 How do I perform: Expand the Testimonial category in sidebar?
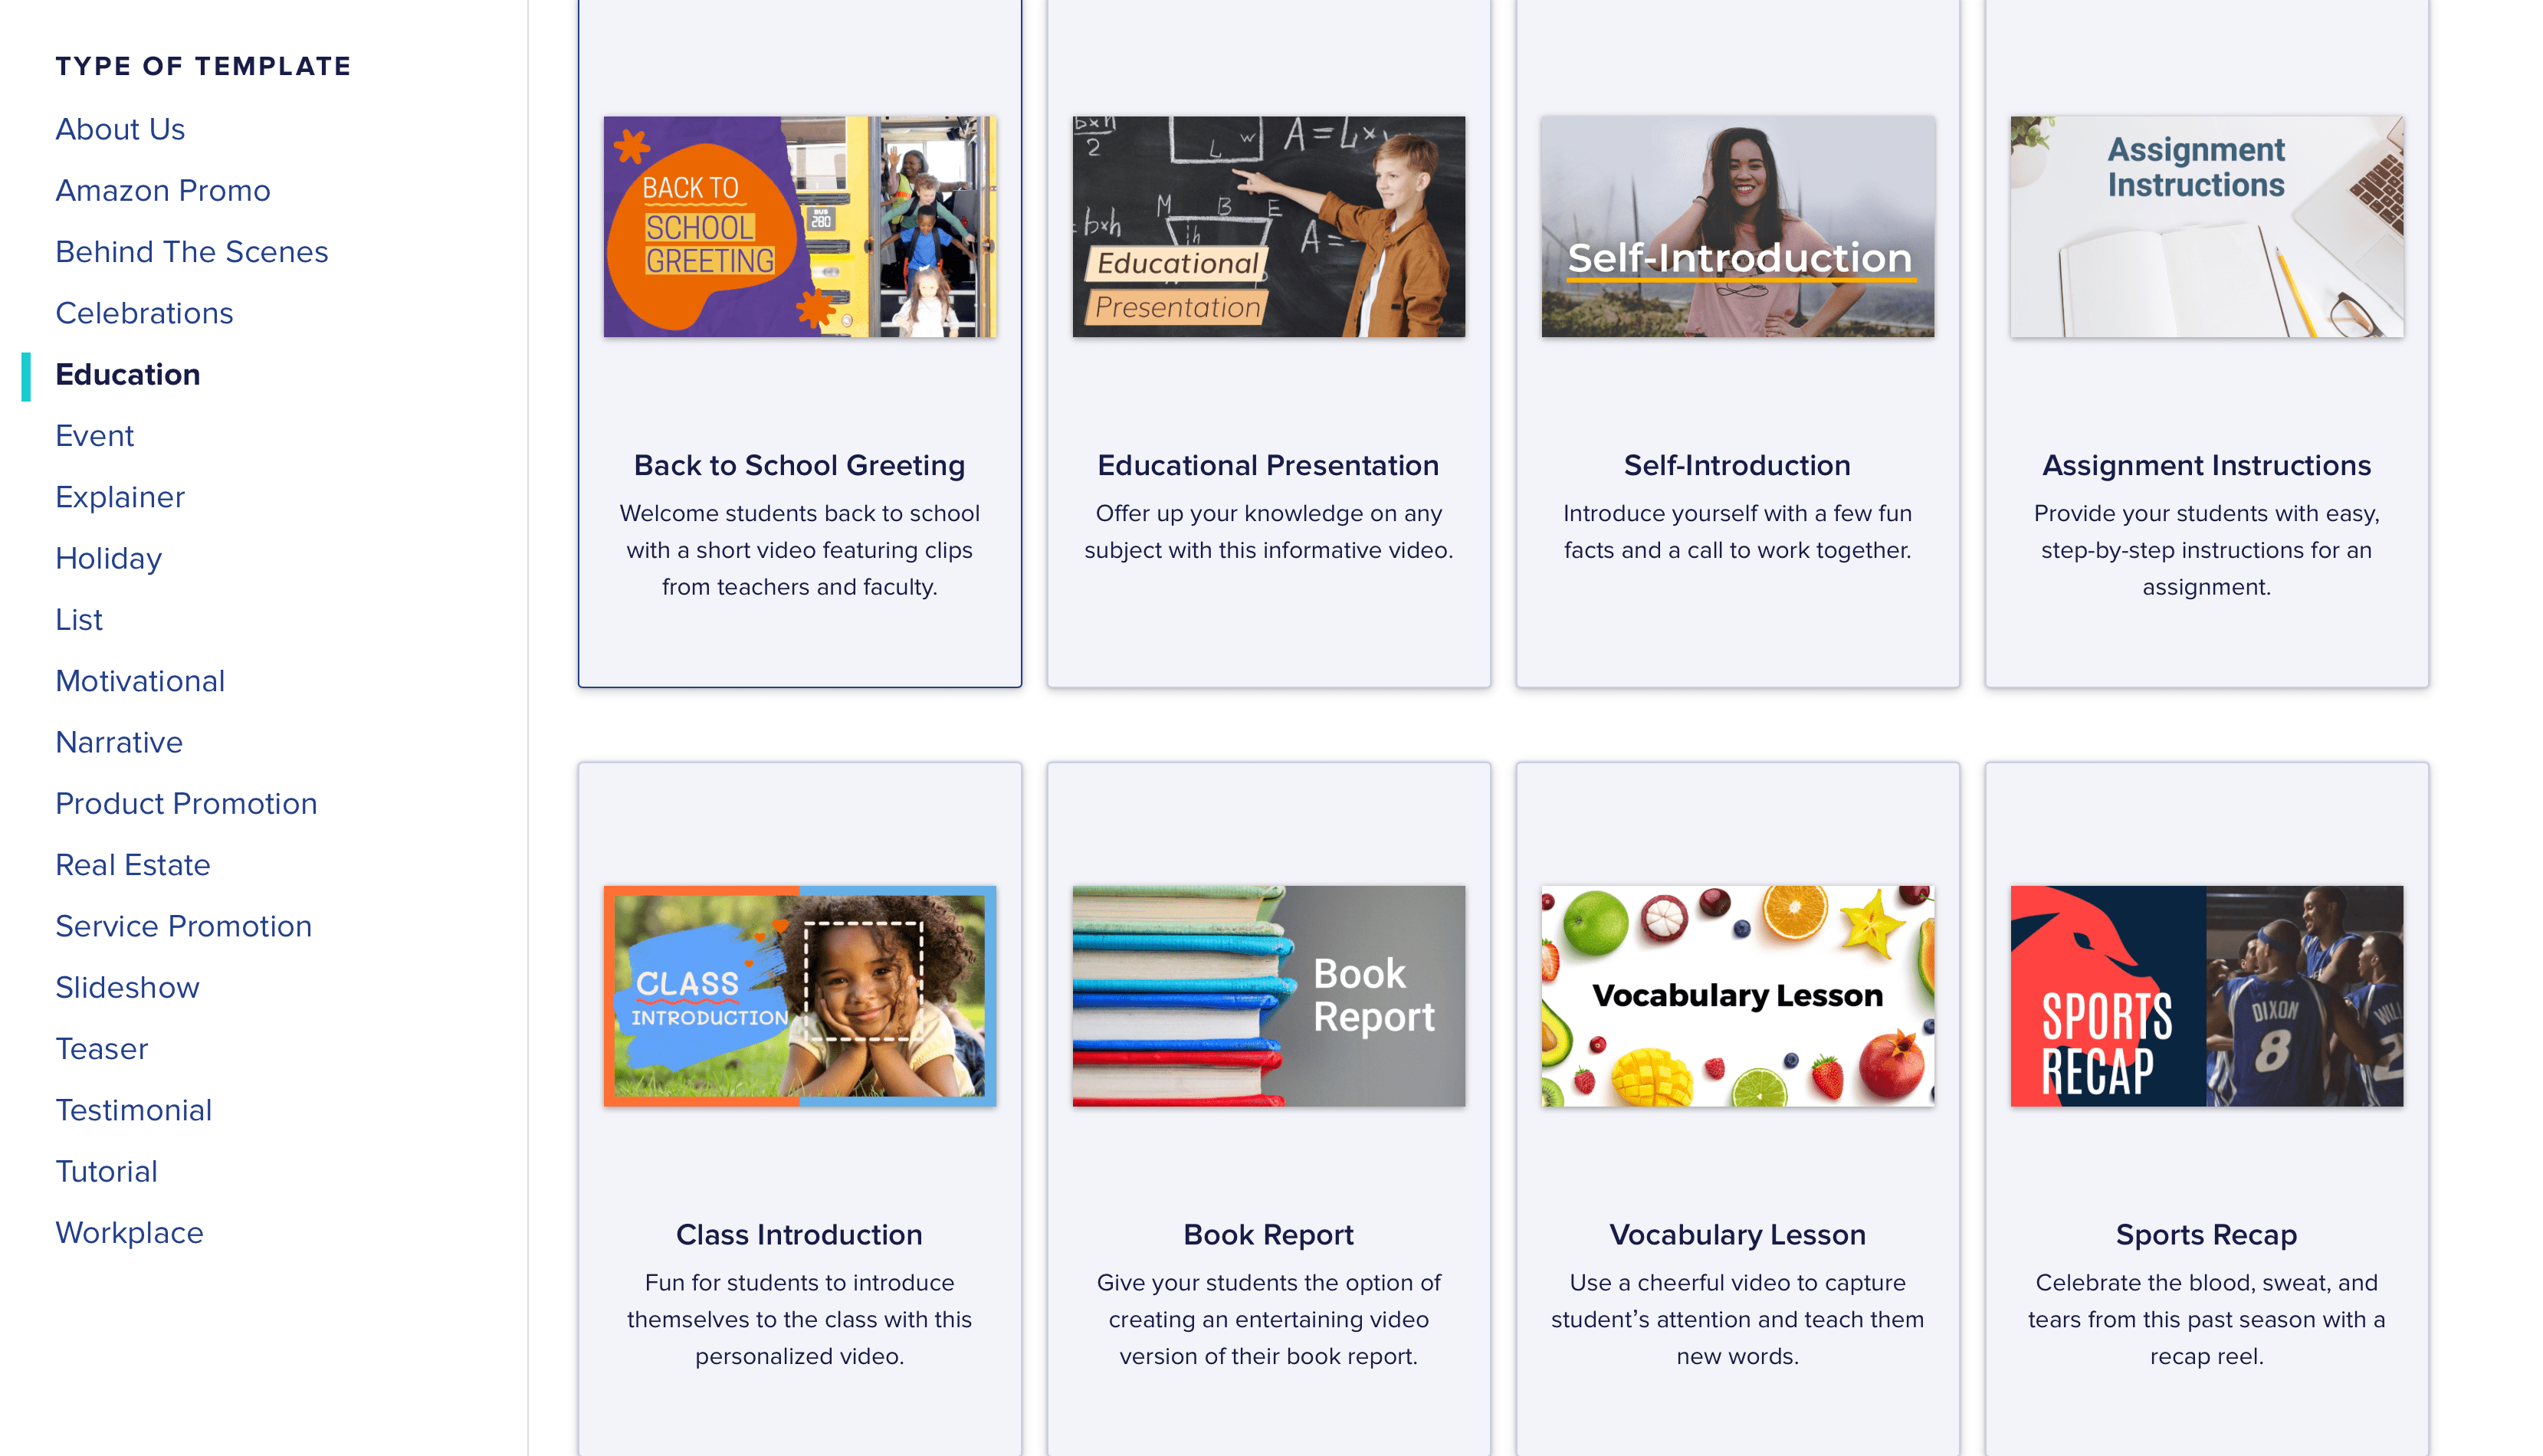[131, 1109]
